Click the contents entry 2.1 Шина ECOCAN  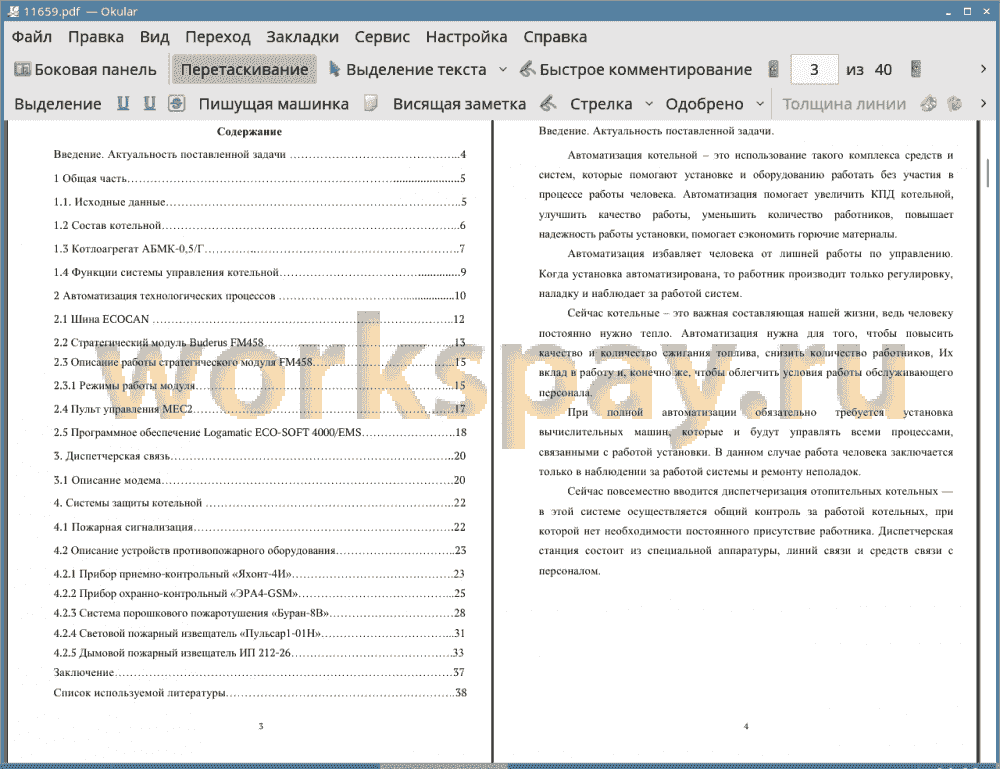click(x=260, y=319)
